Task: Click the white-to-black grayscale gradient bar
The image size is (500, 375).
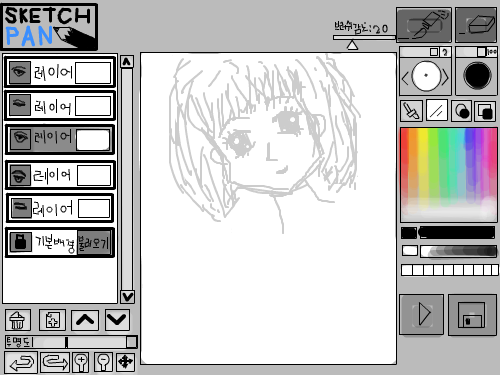Action: [459, 251]
